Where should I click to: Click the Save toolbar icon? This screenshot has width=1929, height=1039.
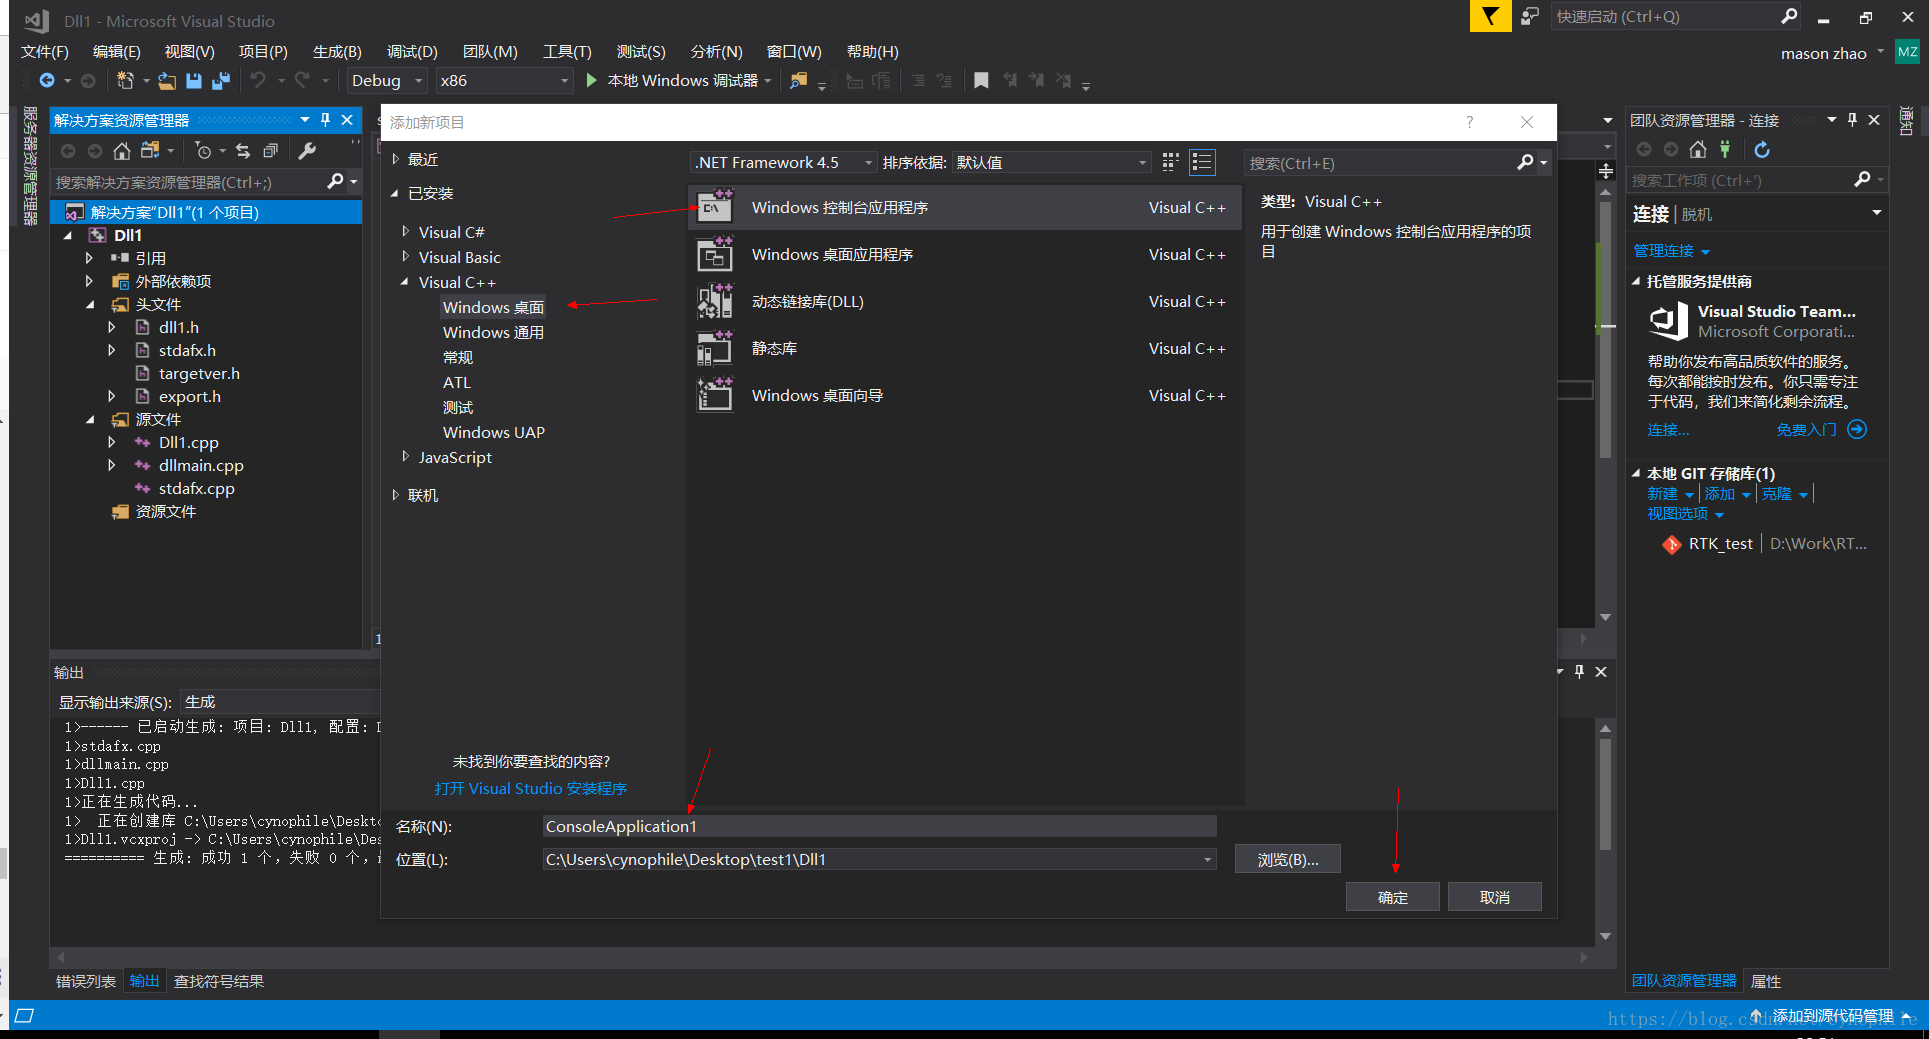point(194,81)
